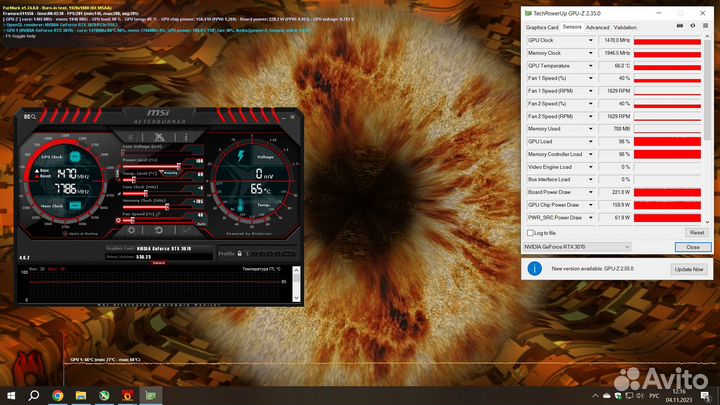Screen dimensions: 720x405
Task: Click the Afterburner hardware monitor scroll-down arrow
Action: tap(296, 298)
